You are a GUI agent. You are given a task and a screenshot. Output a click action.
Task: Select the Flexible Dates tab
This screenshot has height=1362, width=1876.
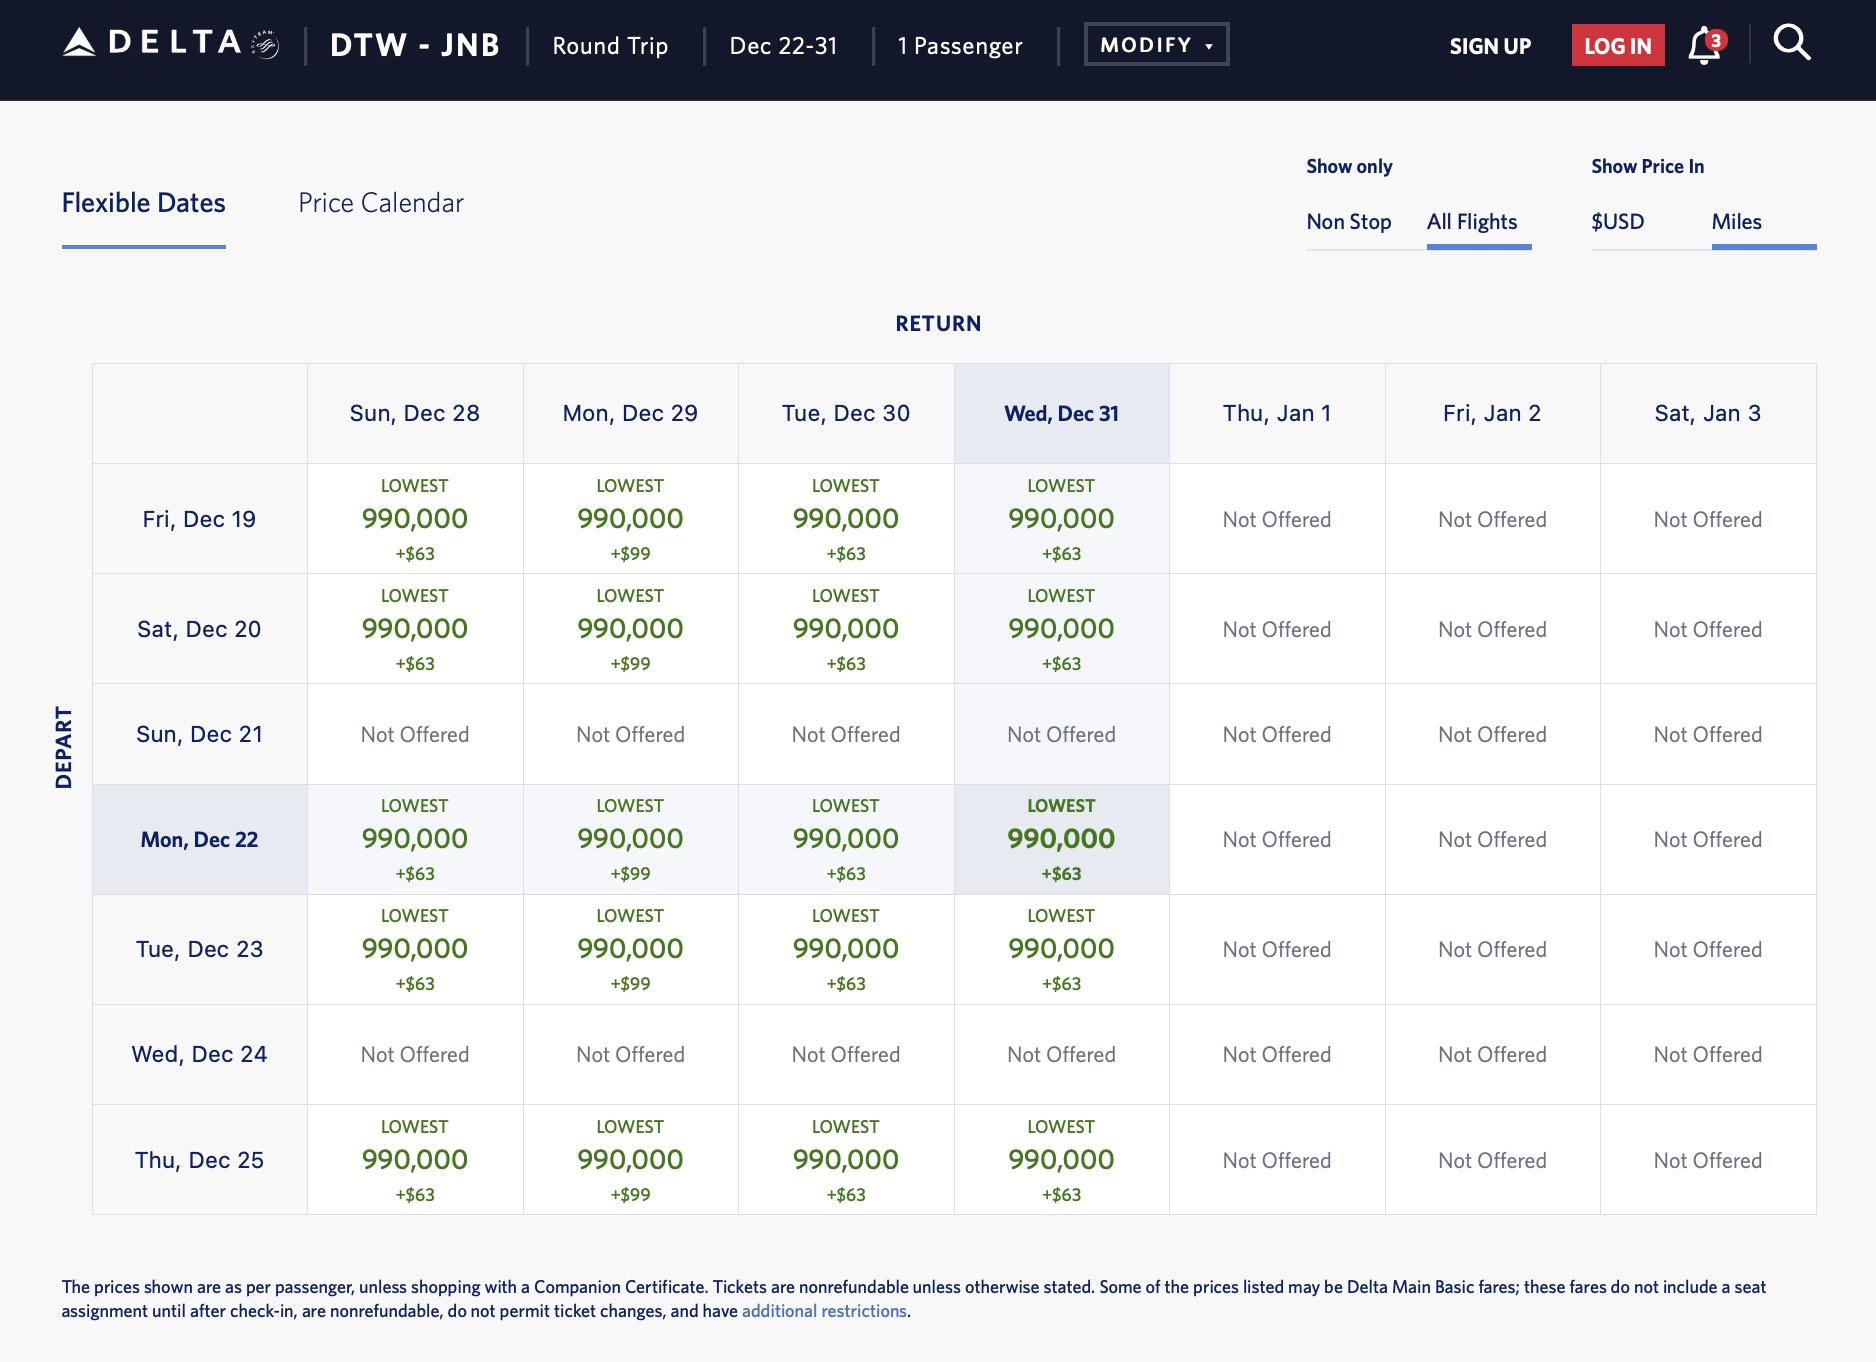click(x=143, y=203)
